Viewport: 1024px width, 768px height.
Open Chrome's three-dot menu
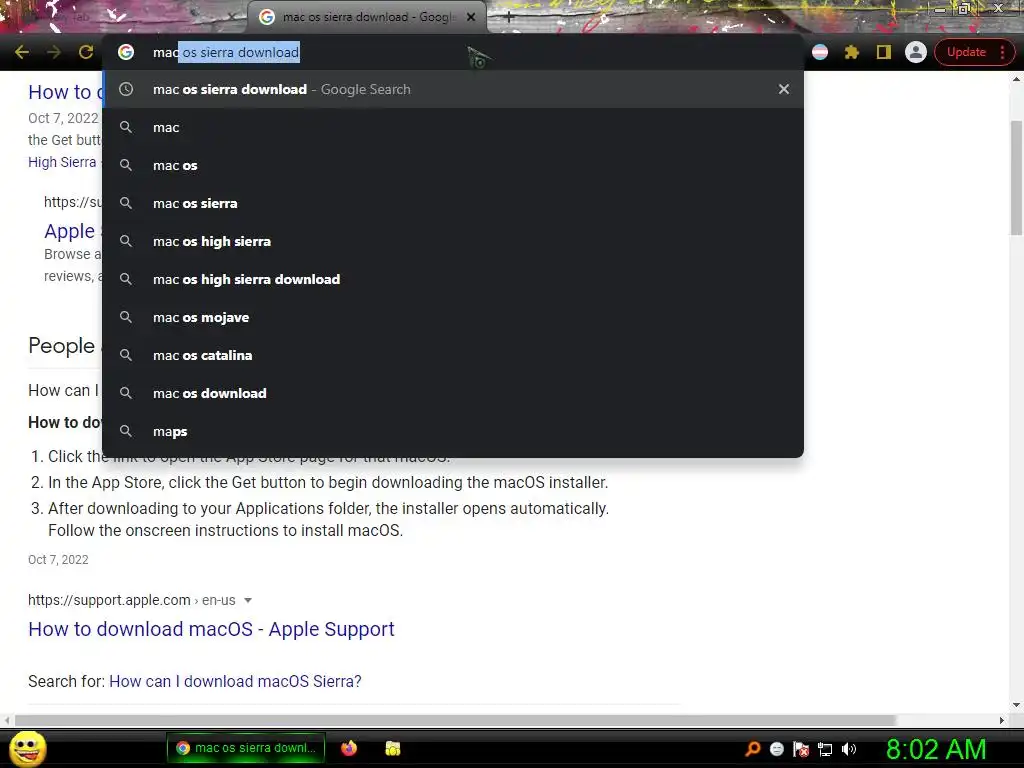tap(1002, 52)
